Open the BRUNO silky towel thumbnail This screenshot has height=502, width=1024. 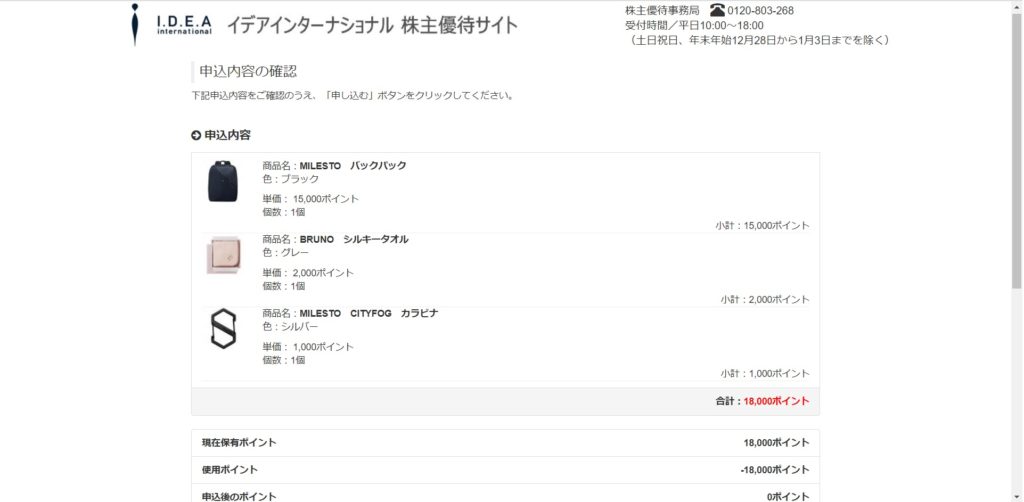(223, 255)
